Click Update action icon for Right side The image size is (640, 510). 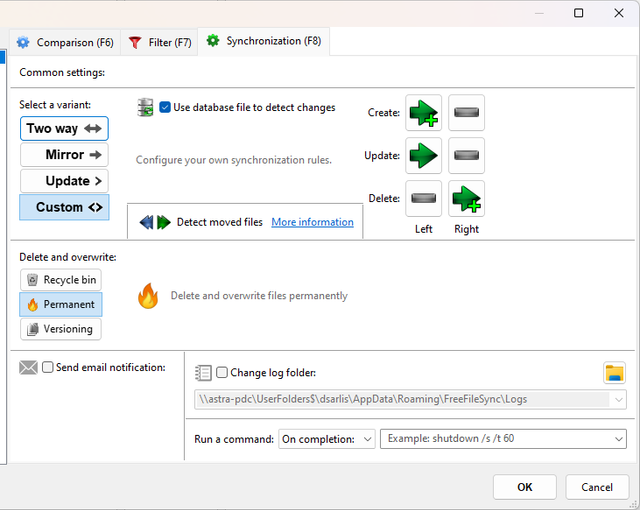466,155
